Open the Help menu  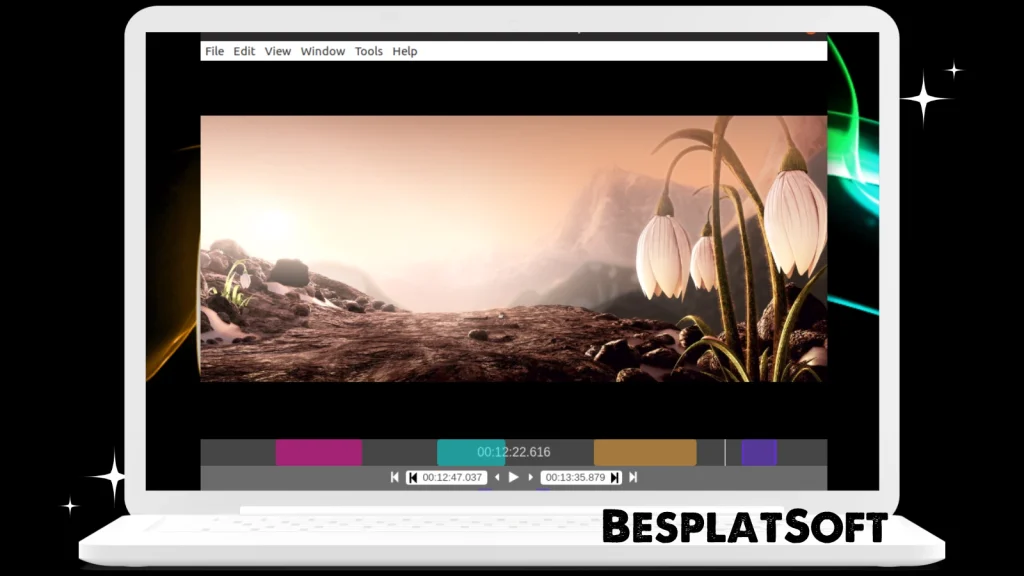pyautogui.click(x=404, y=51)
